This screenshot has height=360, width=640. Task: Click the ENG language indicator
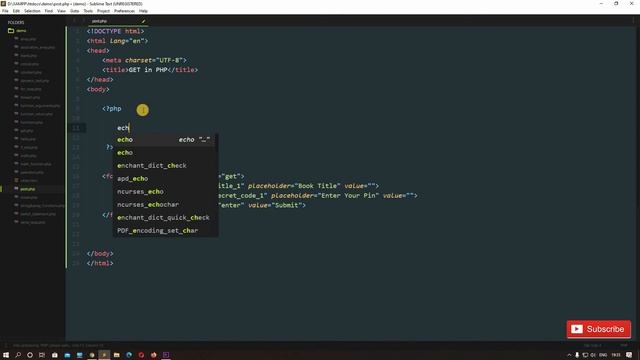point(603,355)
